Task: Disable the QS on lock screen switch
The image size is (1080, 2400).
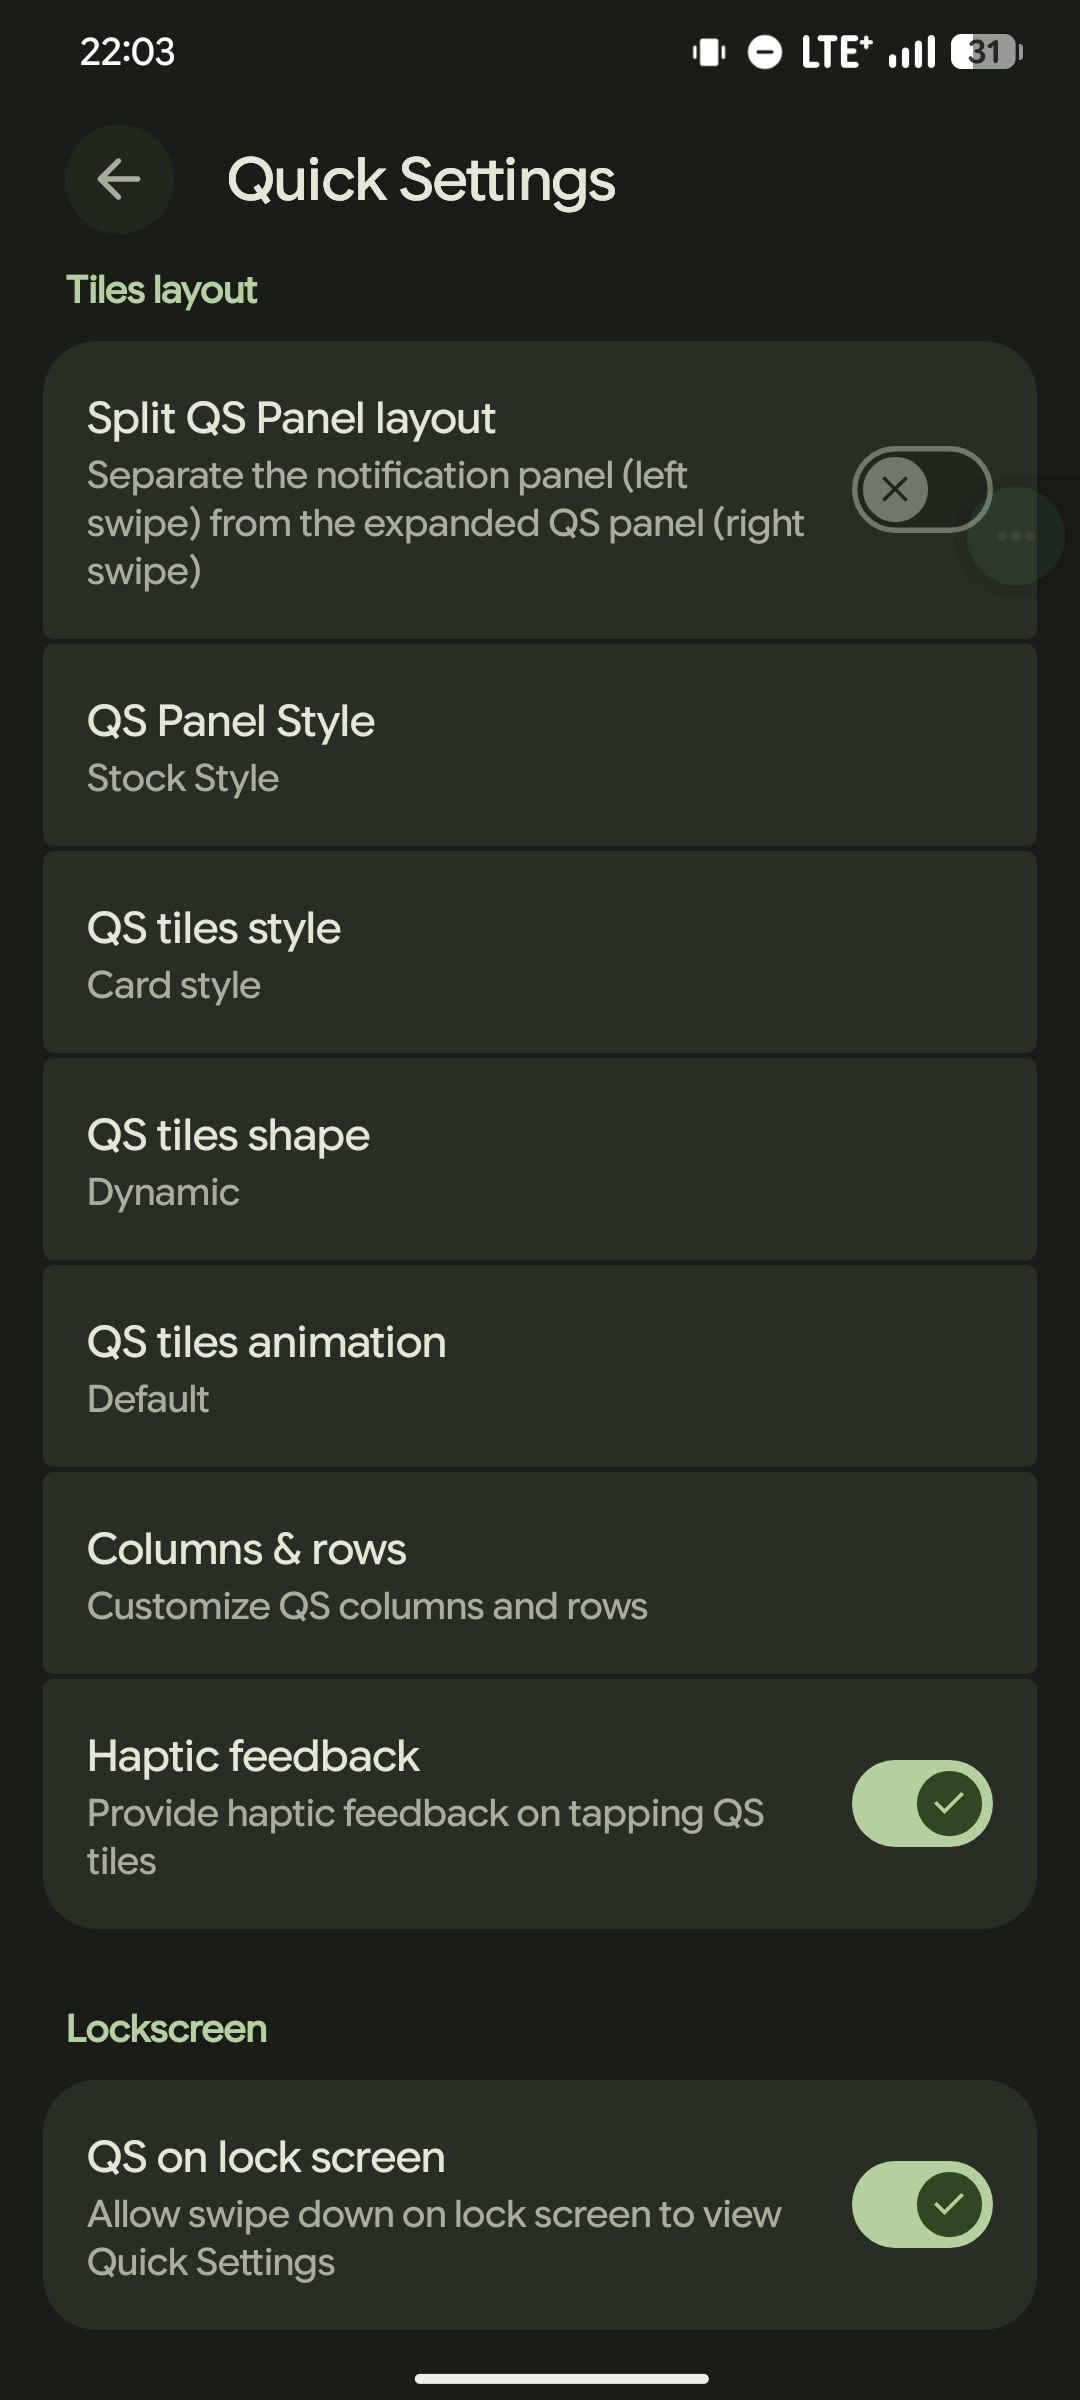Action: tap(921, 2204)
